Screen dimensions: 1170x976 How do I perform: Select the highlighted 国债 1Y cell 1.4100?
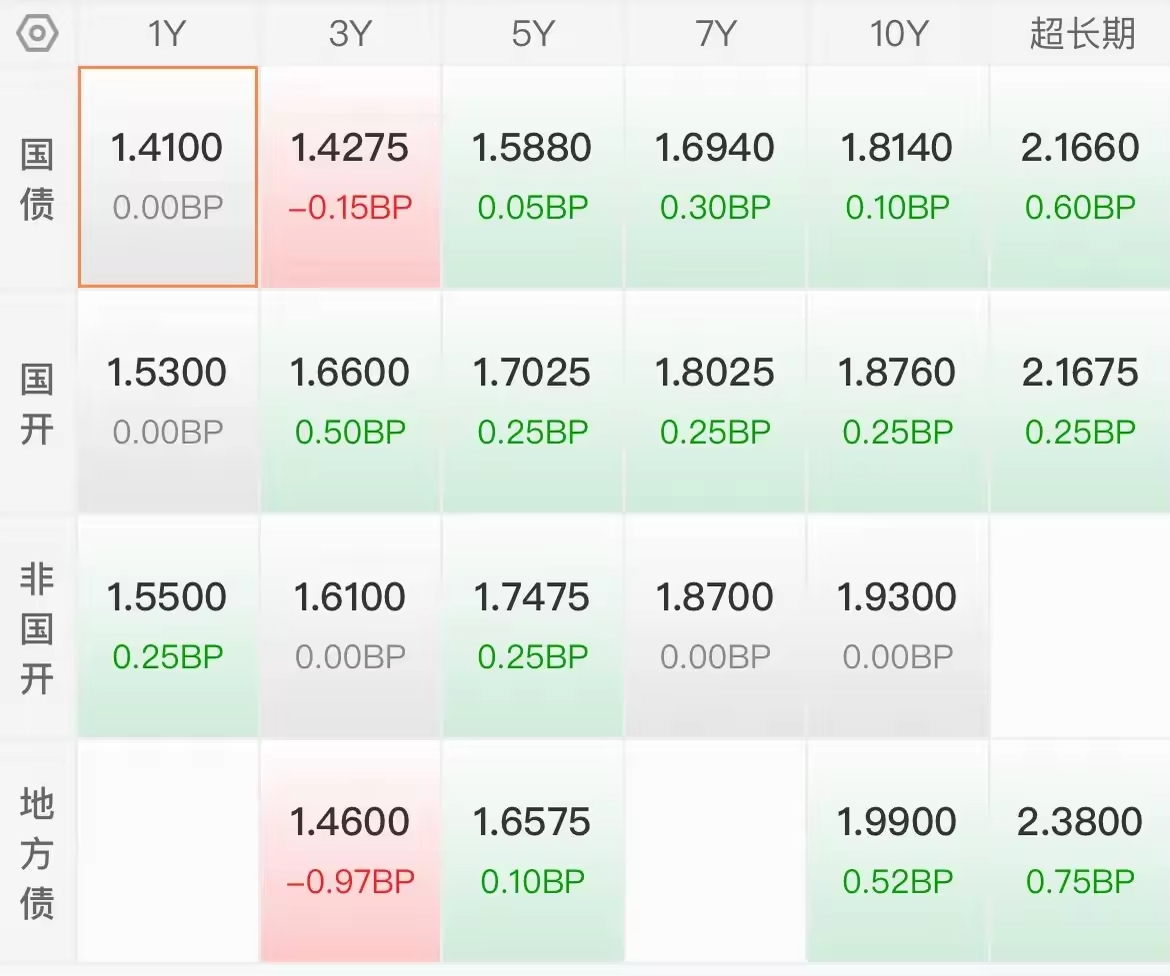pyautogui.click(x=168, y=177)
